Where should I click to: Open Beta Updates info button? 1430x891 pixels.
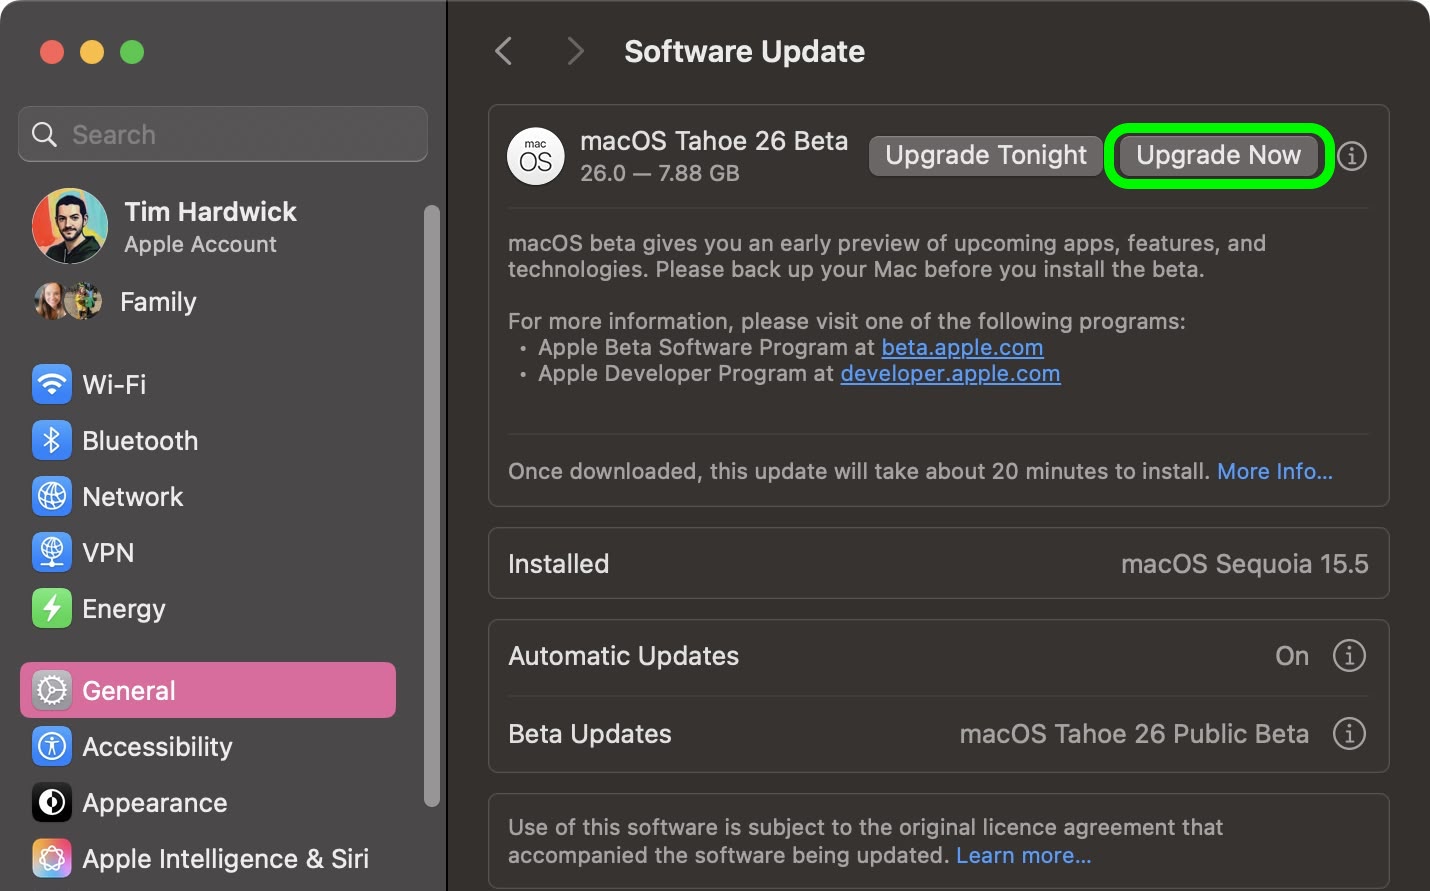1349,734
